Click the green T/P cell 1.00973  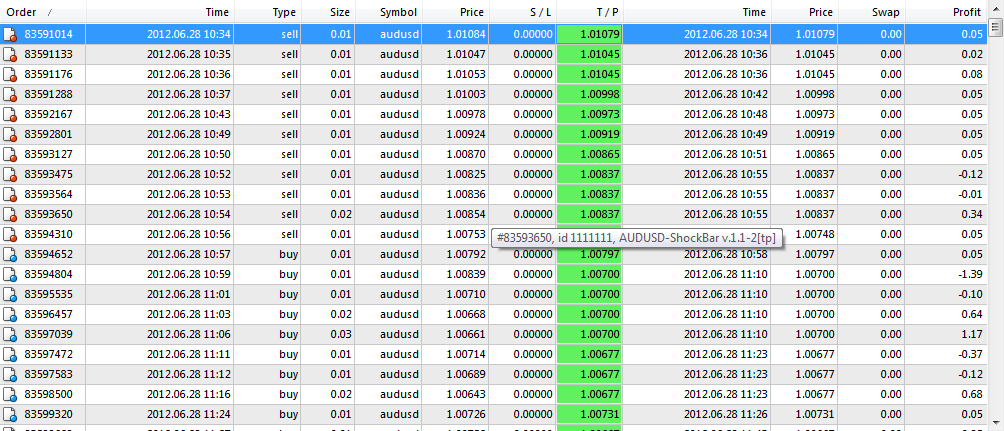[x=590, y=115]
